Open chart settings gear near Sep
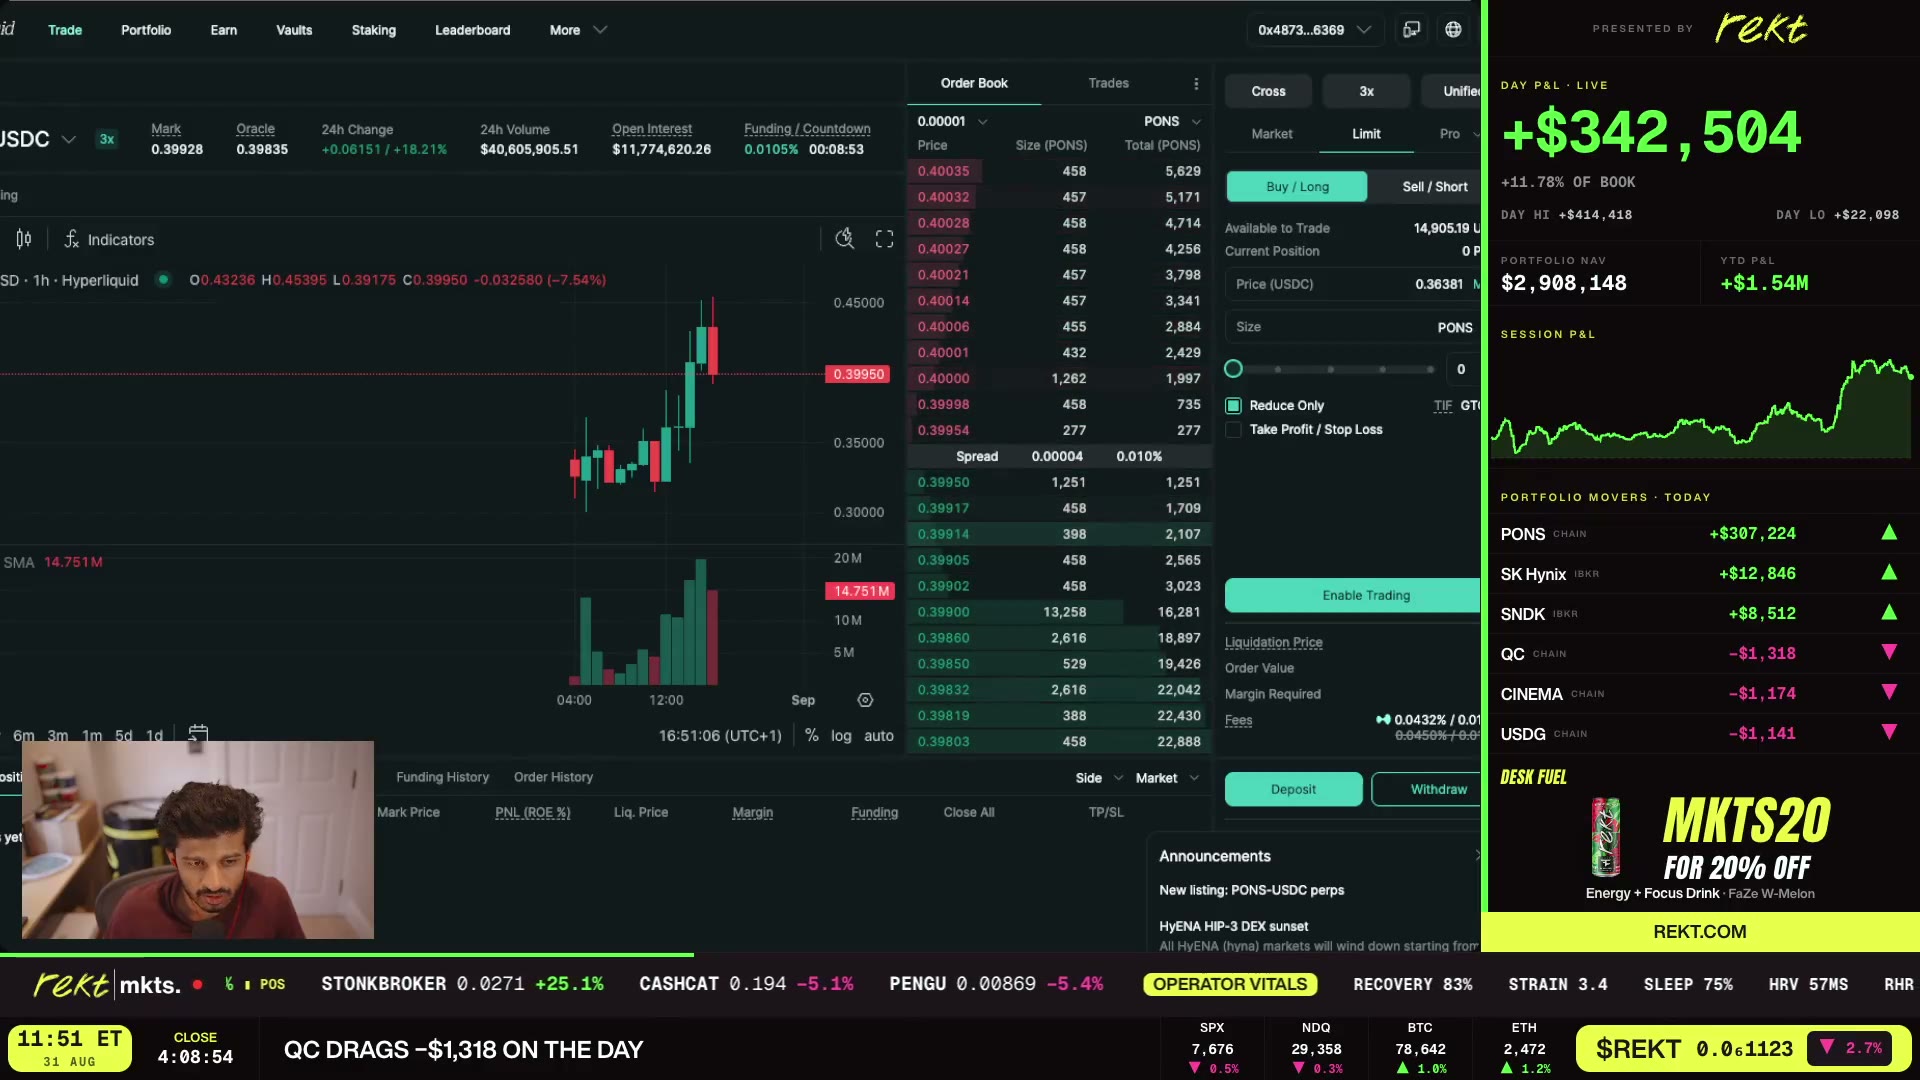Viewport: 1920px width, 1080px height. (865, 700)
